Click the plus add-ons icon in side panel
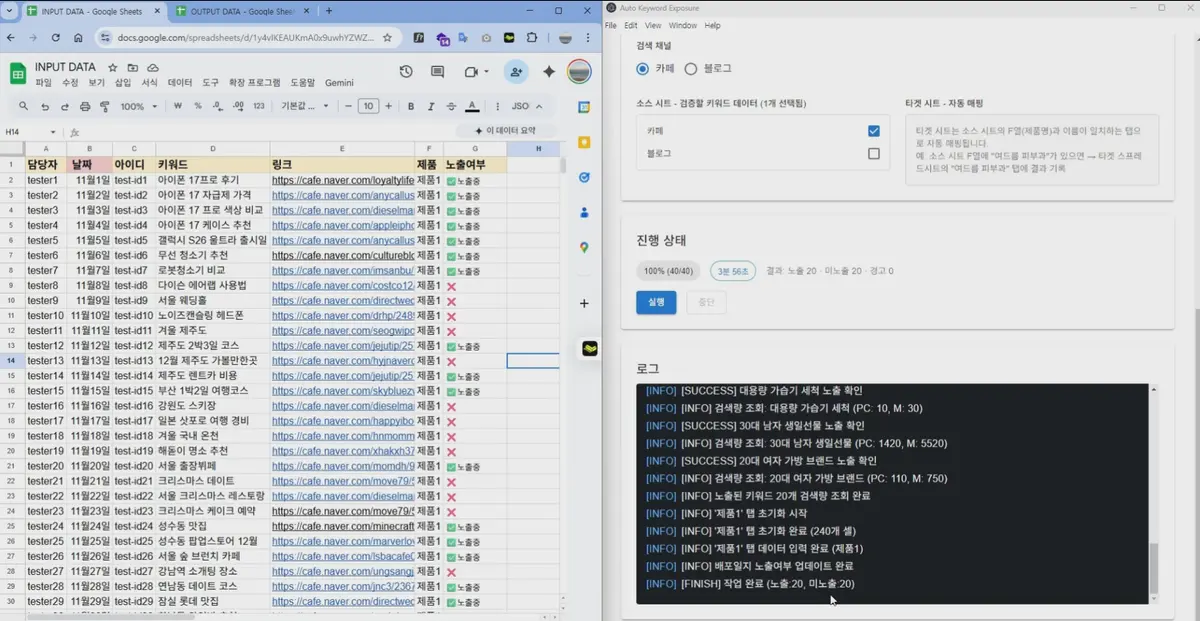Image resolution: width=1200 pixels, height=621 pixels. pos(584,303)
